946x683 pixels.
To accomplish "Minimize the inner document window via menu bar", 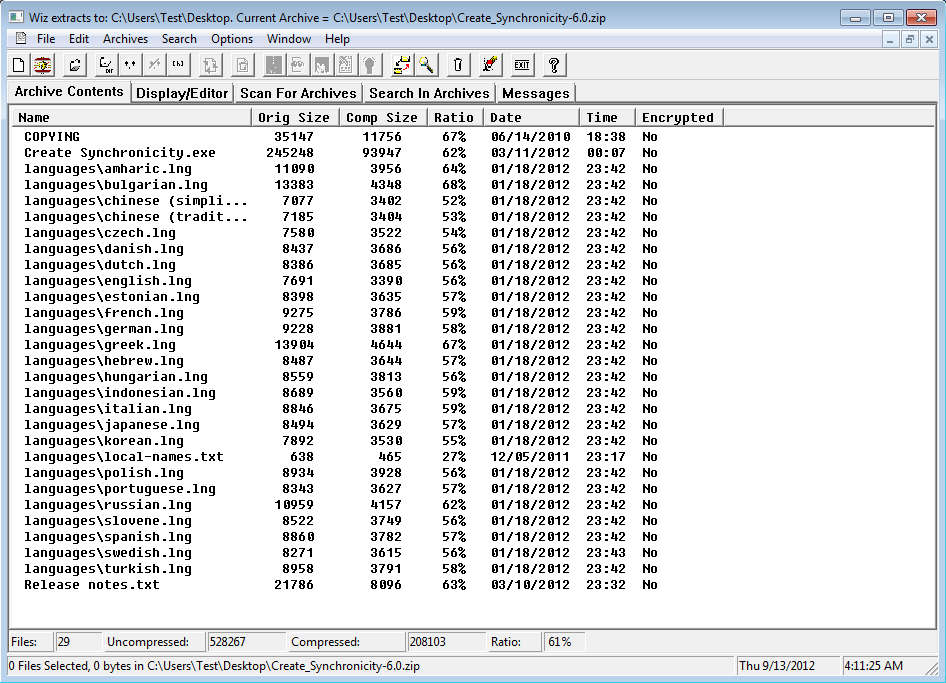I will (x=890, y=40).
